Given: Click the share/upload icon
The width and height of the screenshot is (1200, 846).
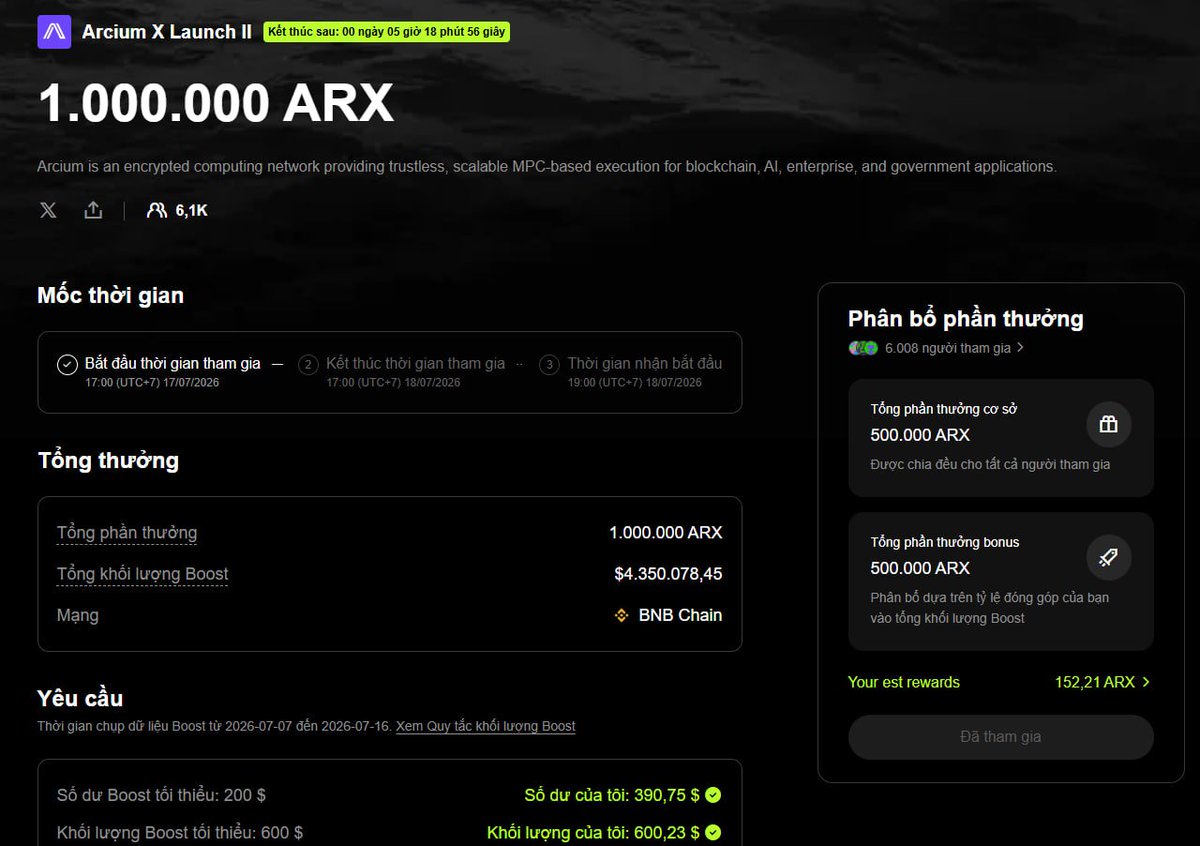Looking at the screenshot, I should (93, 210).
